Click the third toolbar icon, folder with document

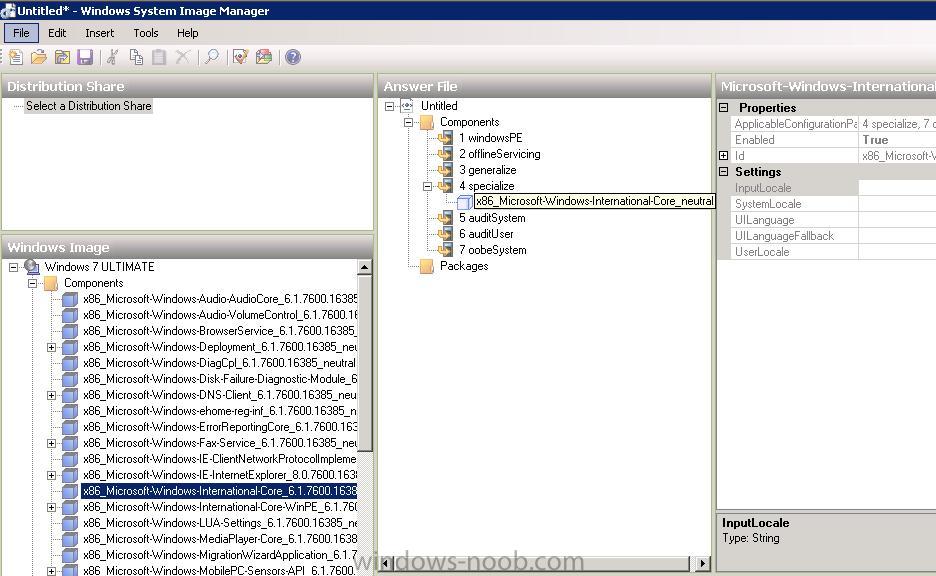[62, 57]
